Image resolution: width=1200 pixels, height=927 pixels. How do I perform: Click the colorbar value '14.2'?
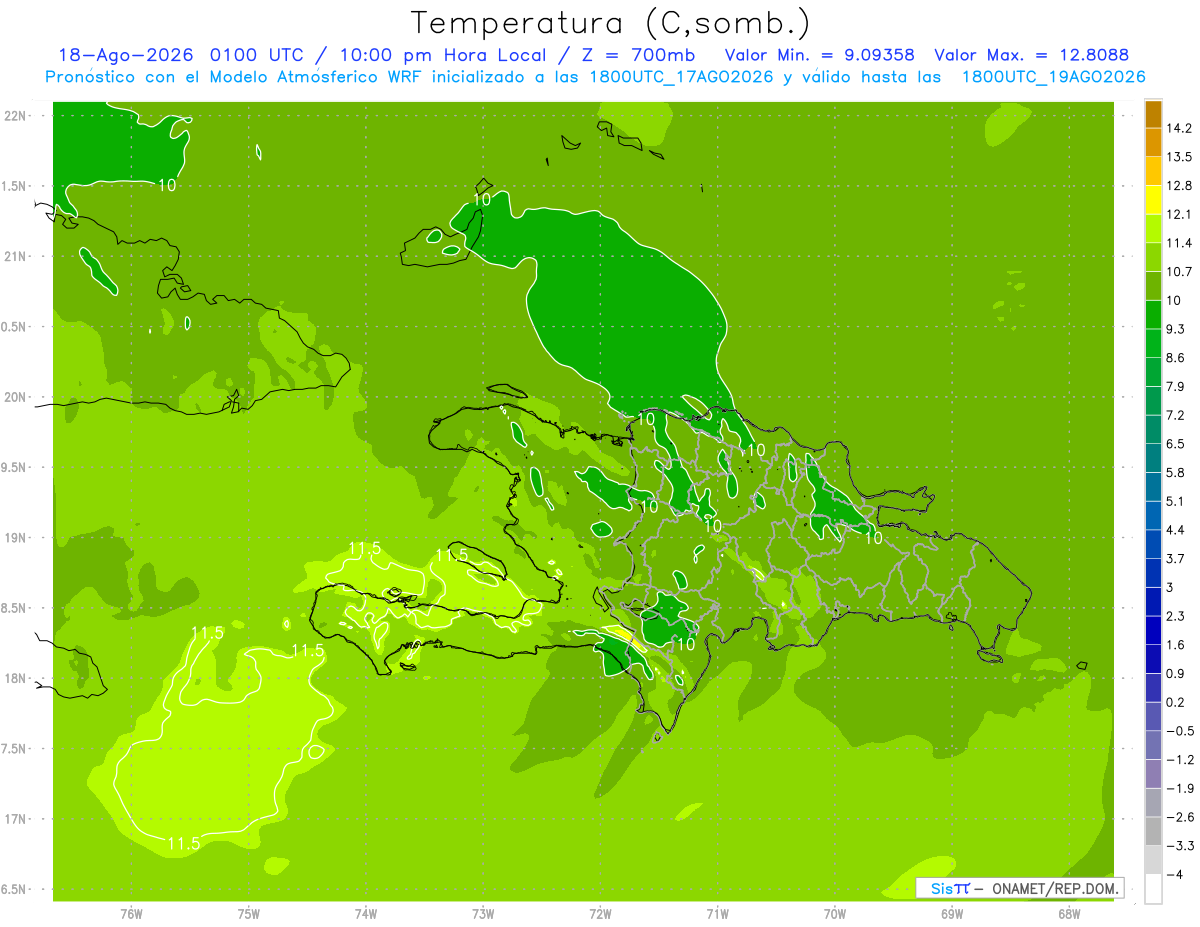(x=1180, y=128)
